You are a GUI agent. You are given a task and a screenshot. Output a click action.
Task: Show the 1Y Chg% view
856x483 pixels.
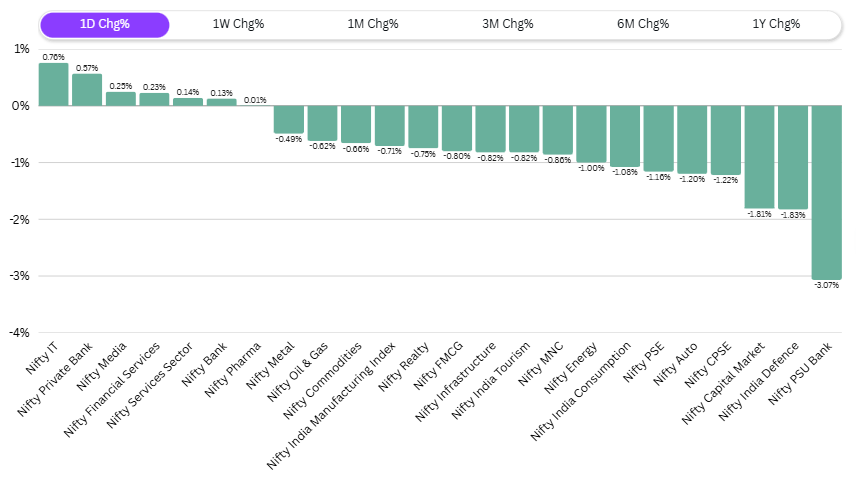click(x=776, y=24)
